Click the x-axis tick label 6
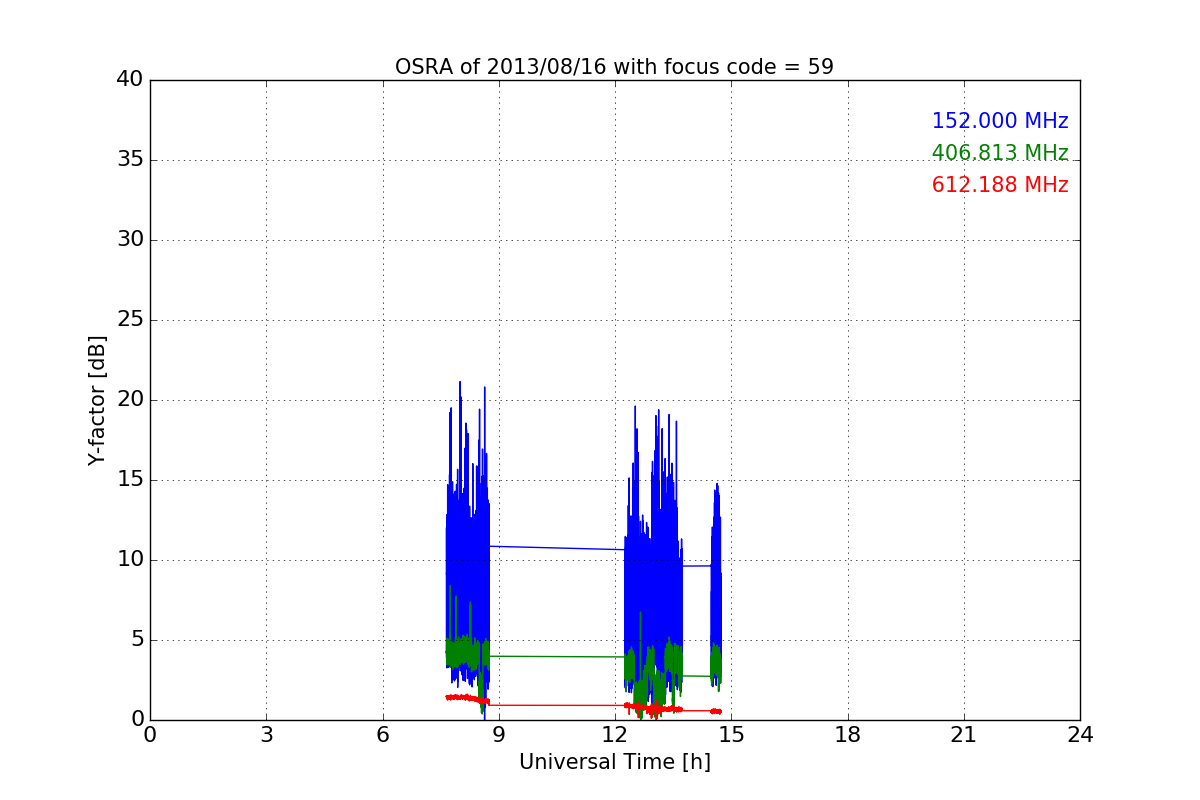Image resolution: width=1200 pixels, height=800 pixels. point(382,735)
